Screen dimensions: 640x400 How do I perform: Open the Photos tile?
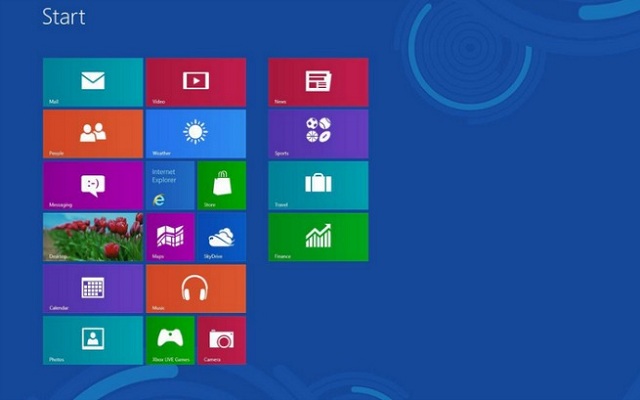pyautogui.click(x=93, y=340)
